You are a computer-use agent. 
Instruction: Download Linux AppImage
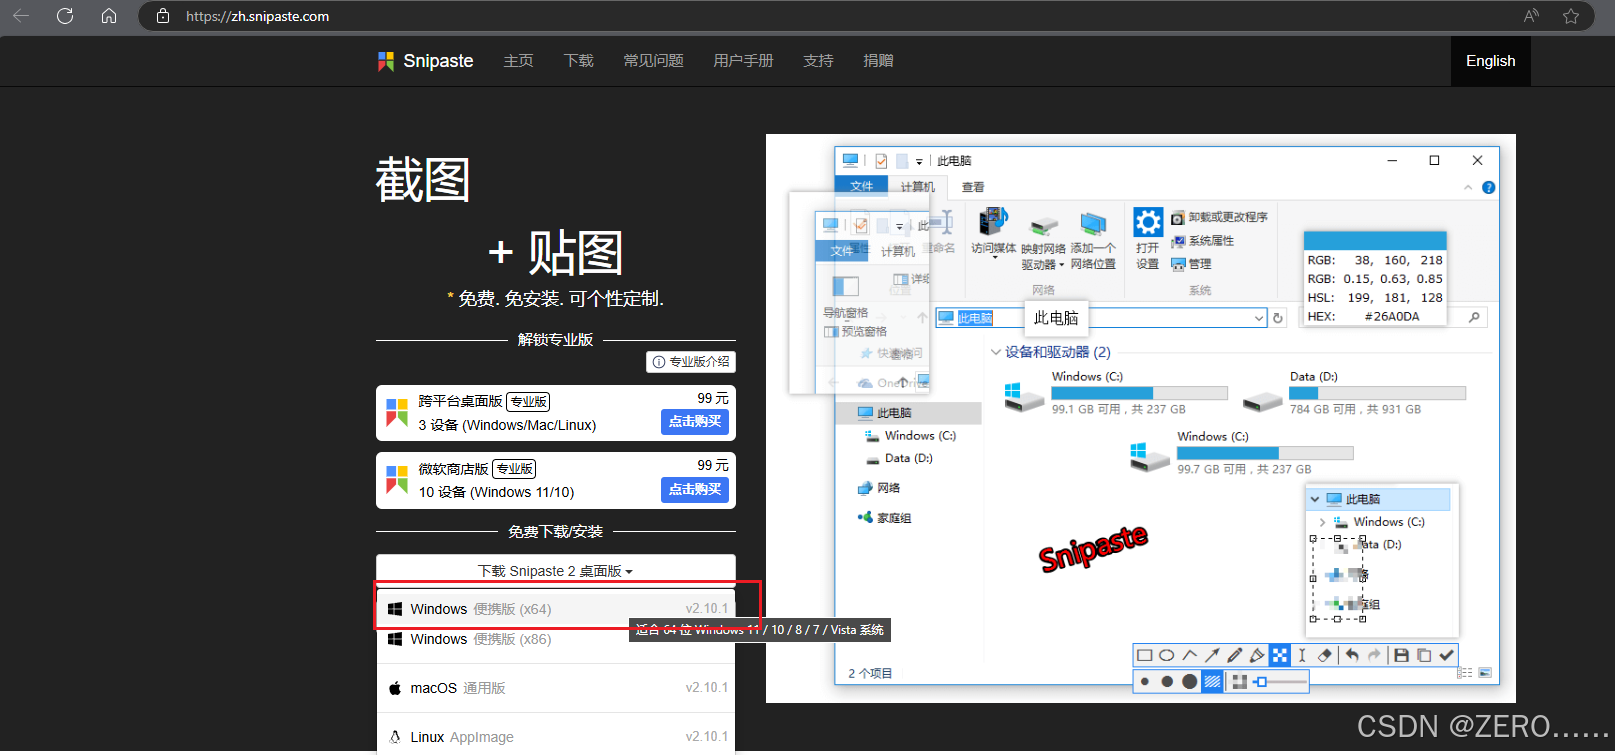(x=556, y=737)
